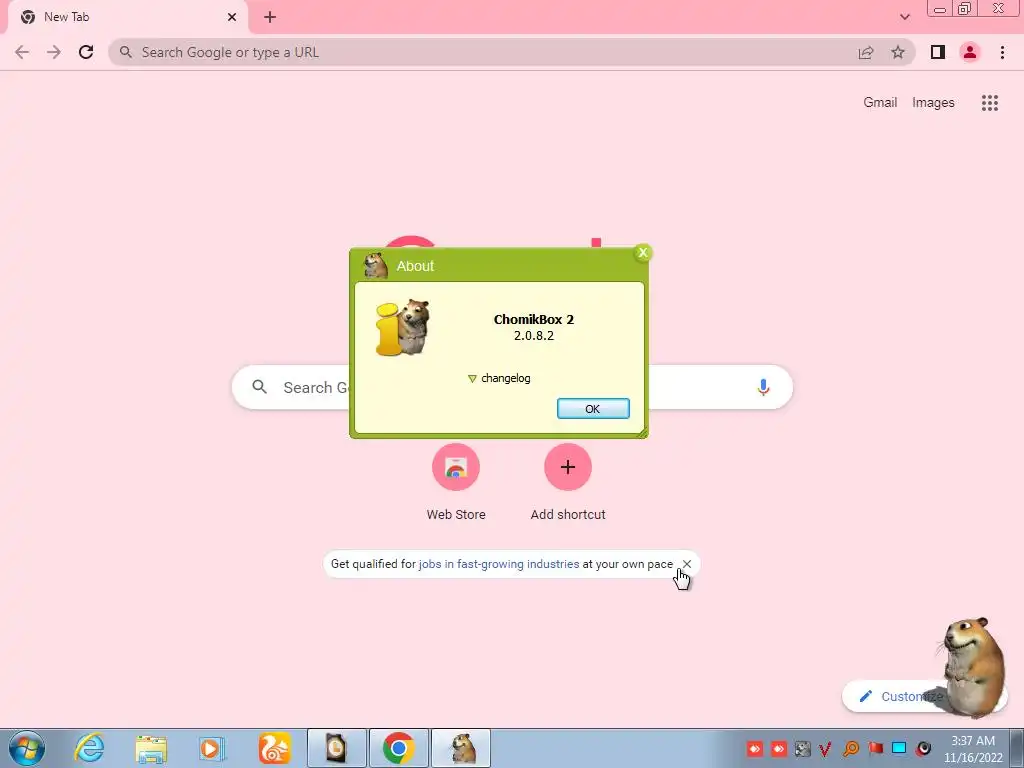Go forward using browser forward arrow
Screen dimensions: 1024x768
54,52
